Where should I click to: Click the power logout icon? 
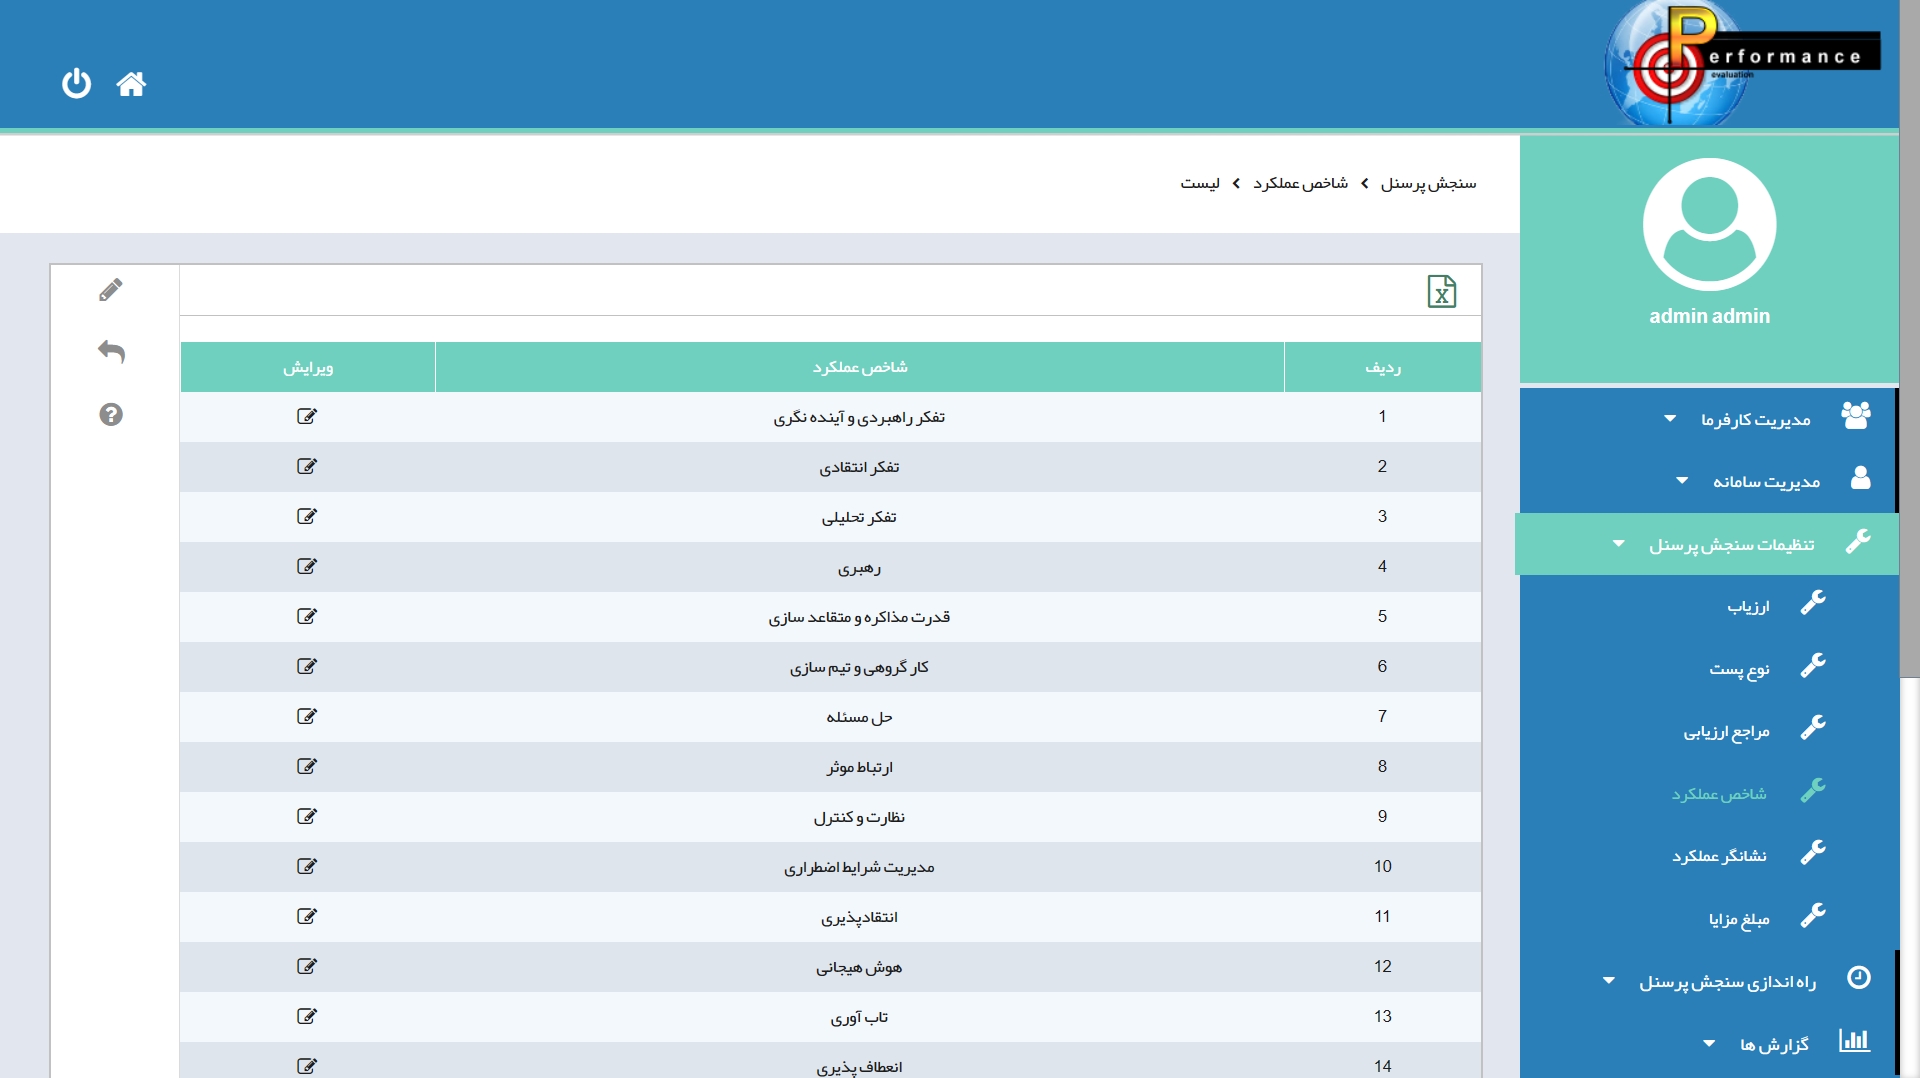click(76, 83)
